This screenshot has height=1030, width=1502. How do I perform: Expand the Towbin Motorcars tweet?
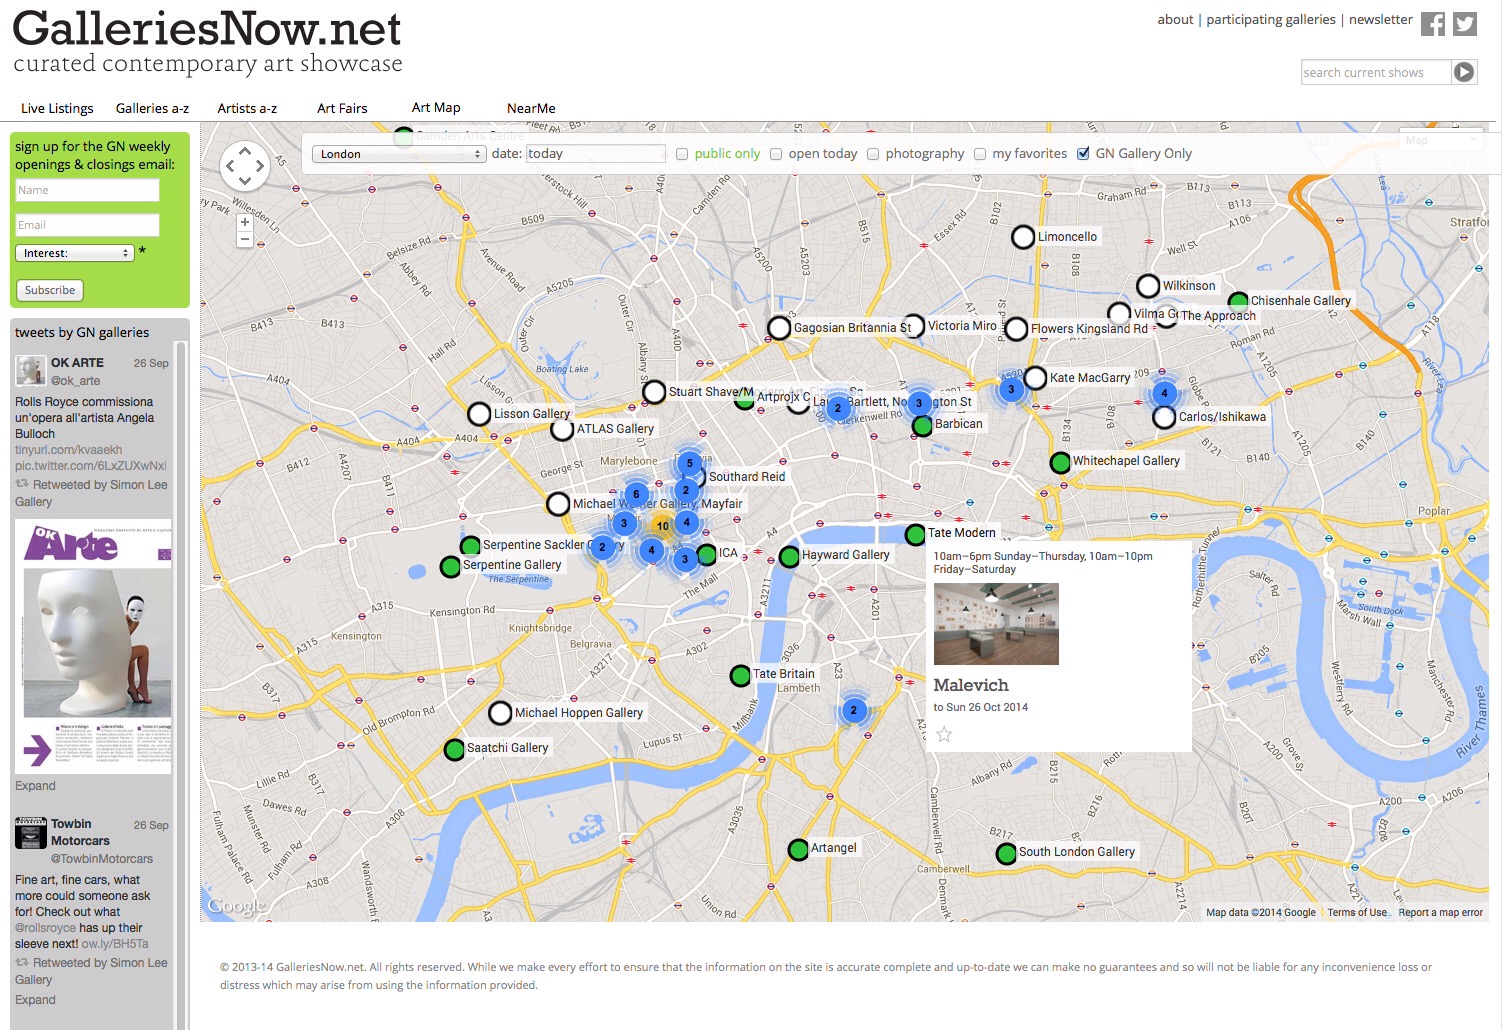pyautogui.click(x=35, y=1000)
